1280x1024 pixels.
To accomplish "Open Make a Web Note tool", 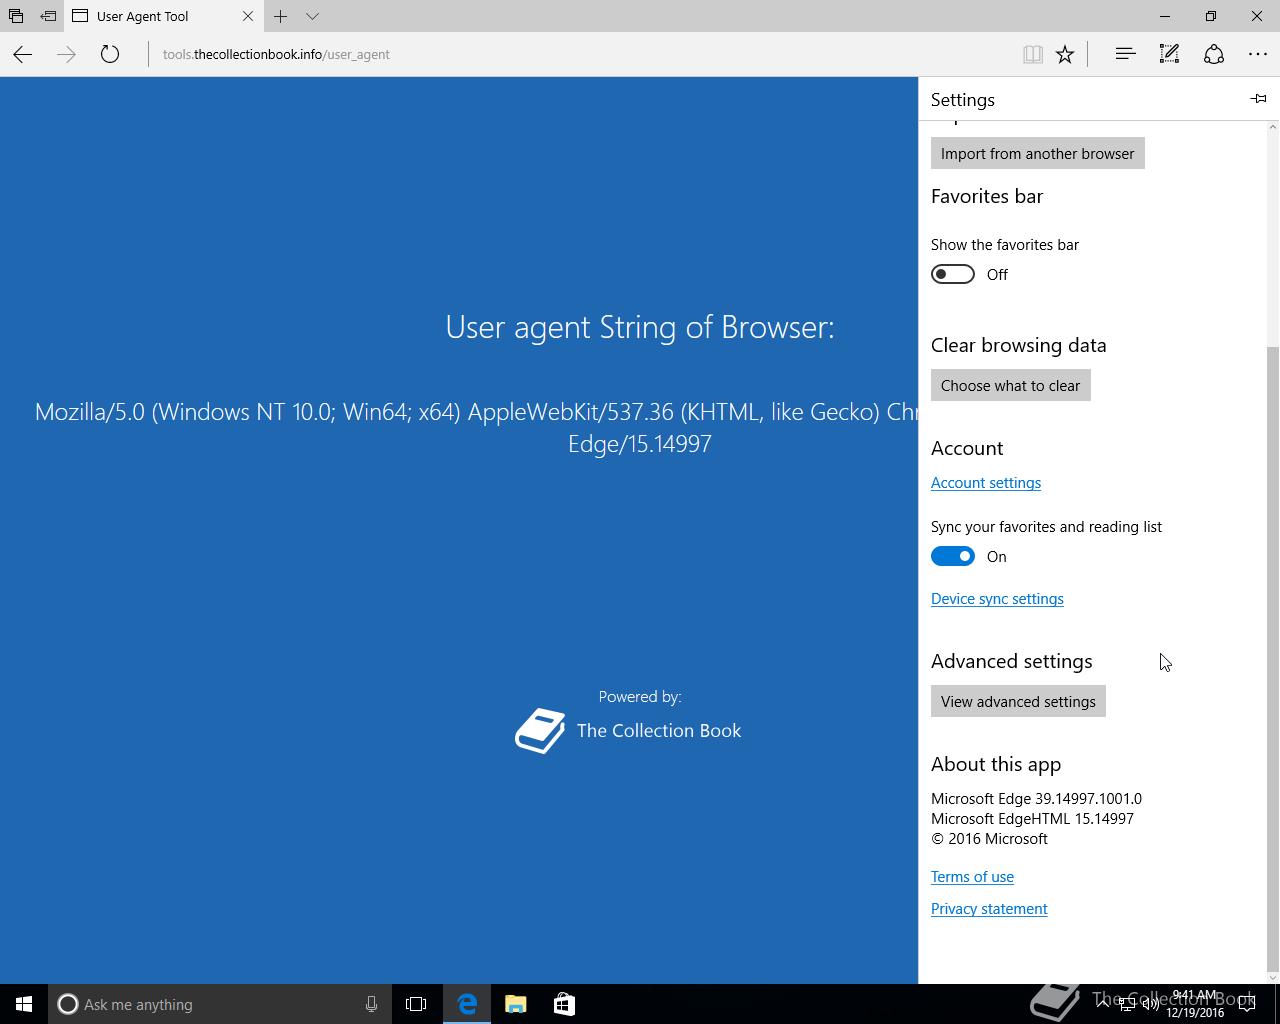I will 1169,54.
